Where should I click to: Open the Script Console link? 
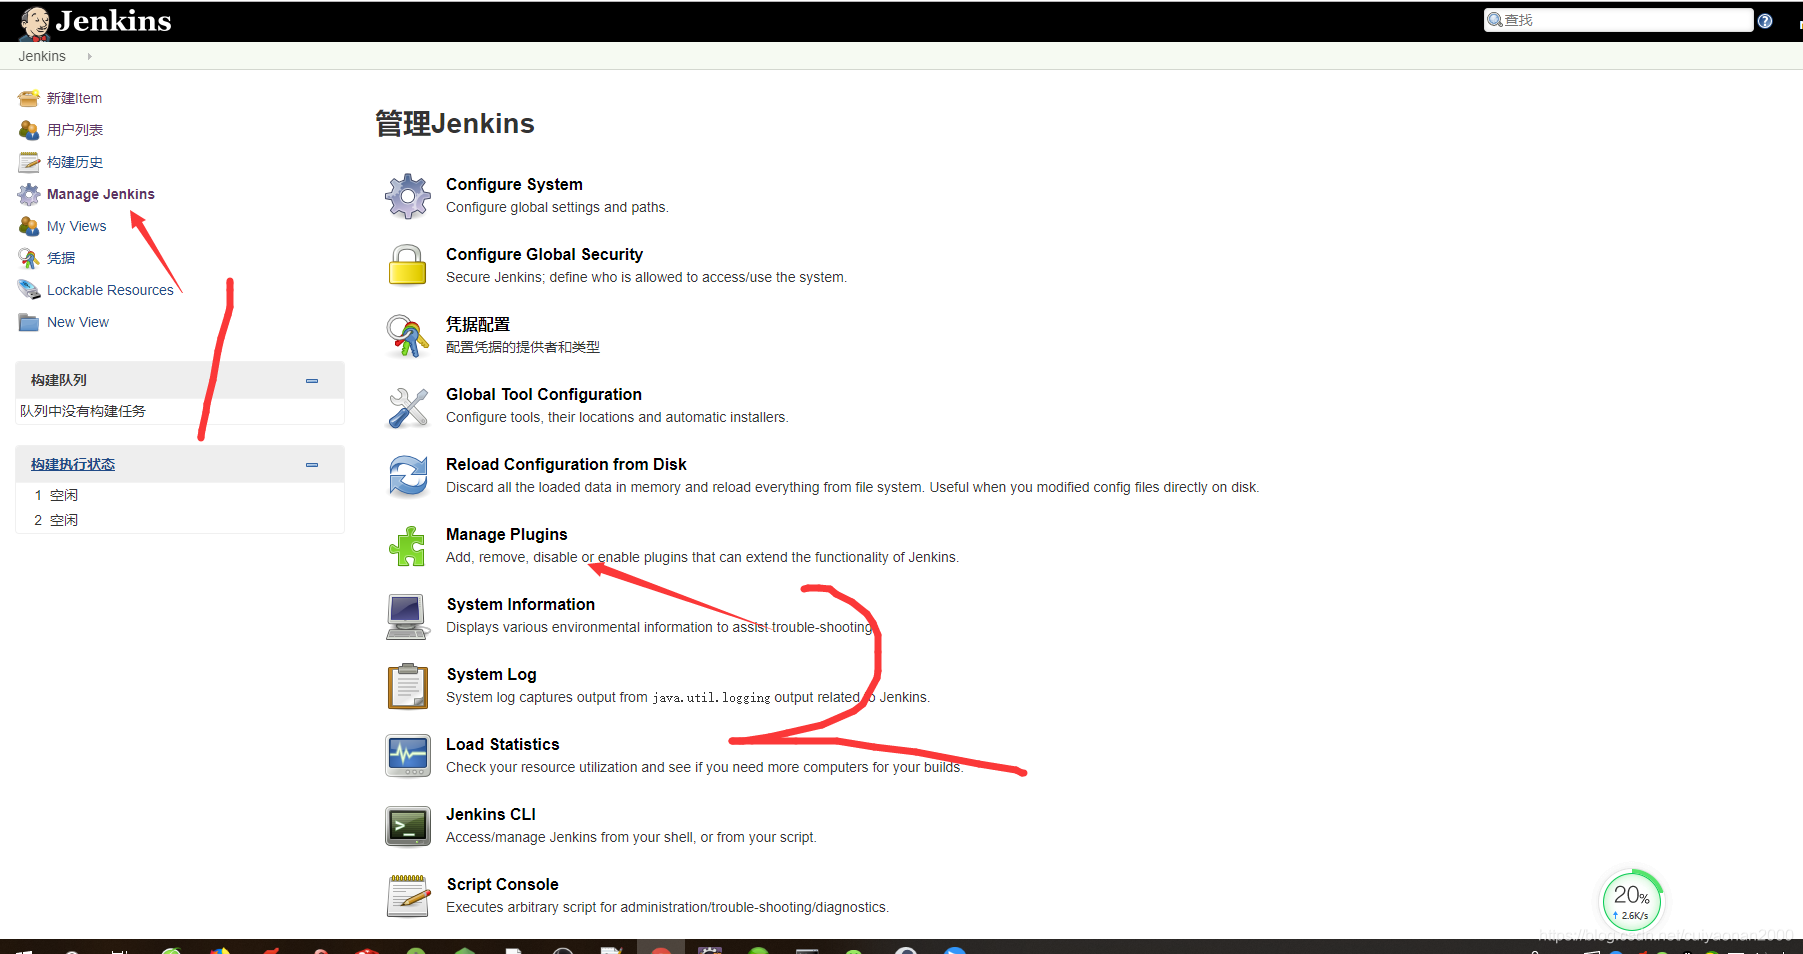pyautogui.click(x=502, y=884)
